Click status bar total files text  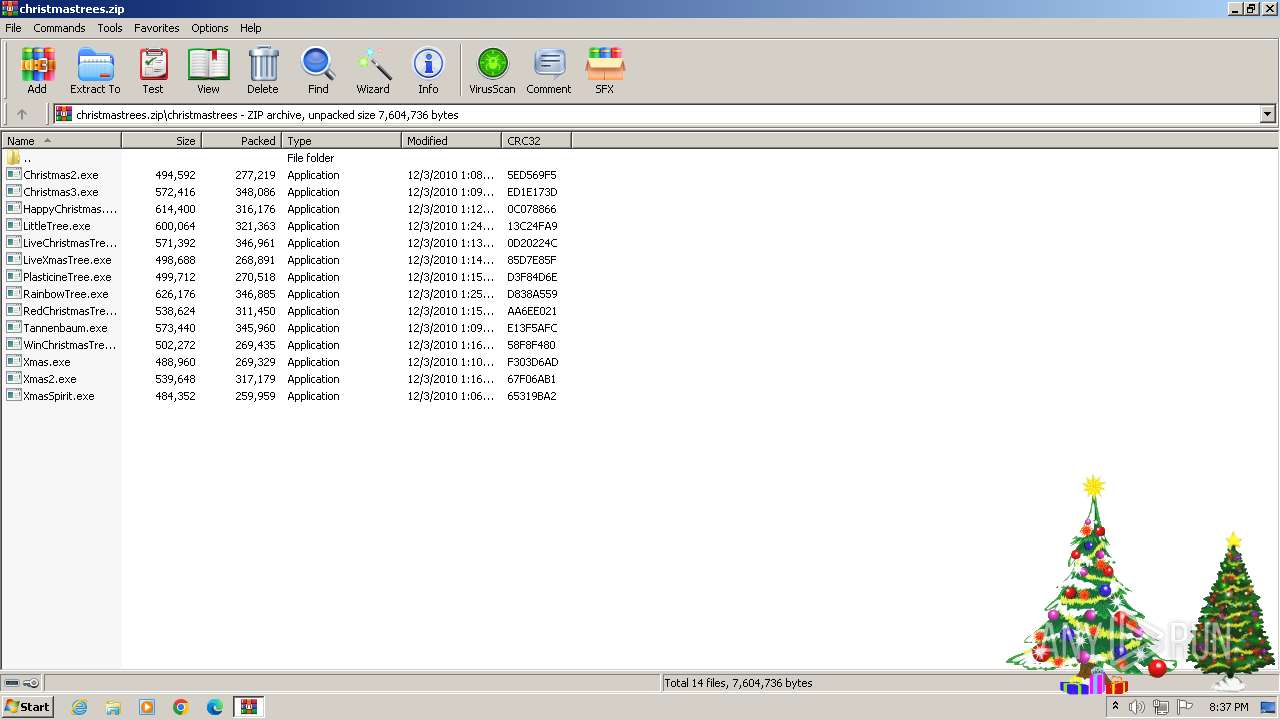738,683
